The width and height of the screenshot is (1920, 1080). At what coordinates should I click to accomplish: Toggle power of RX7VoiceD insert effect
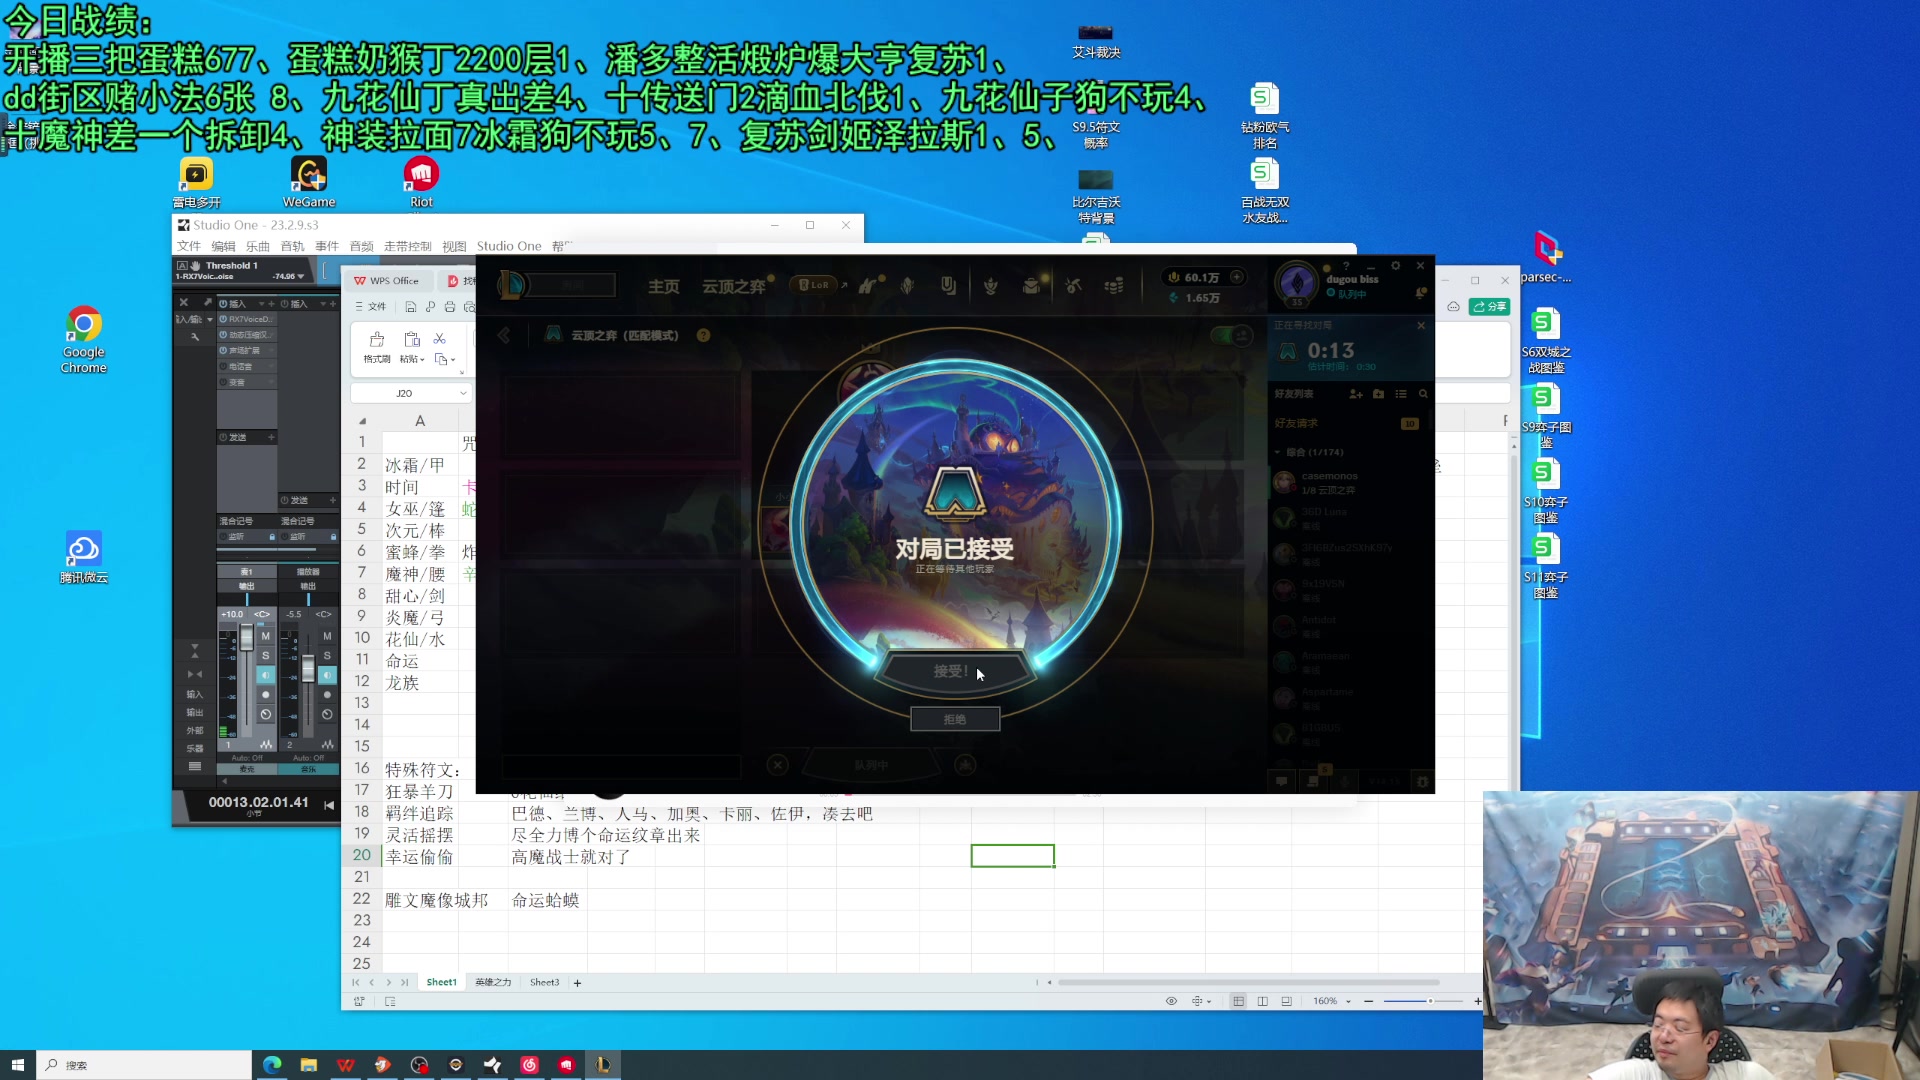tap(223, 319)
